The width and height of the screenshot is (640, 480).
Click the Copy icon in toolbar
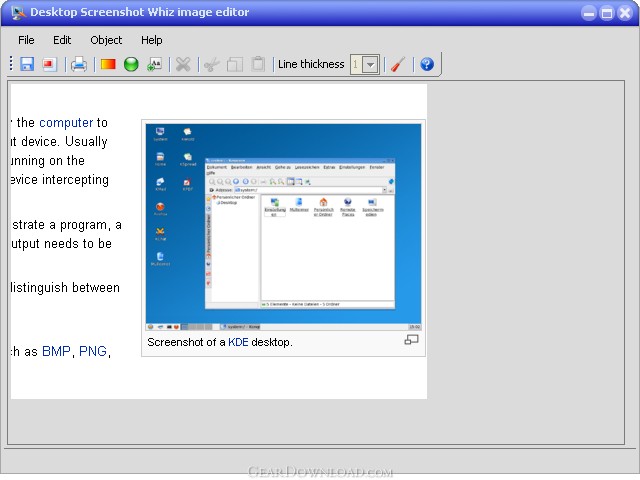pyautogui.click(x=235, y=64)
